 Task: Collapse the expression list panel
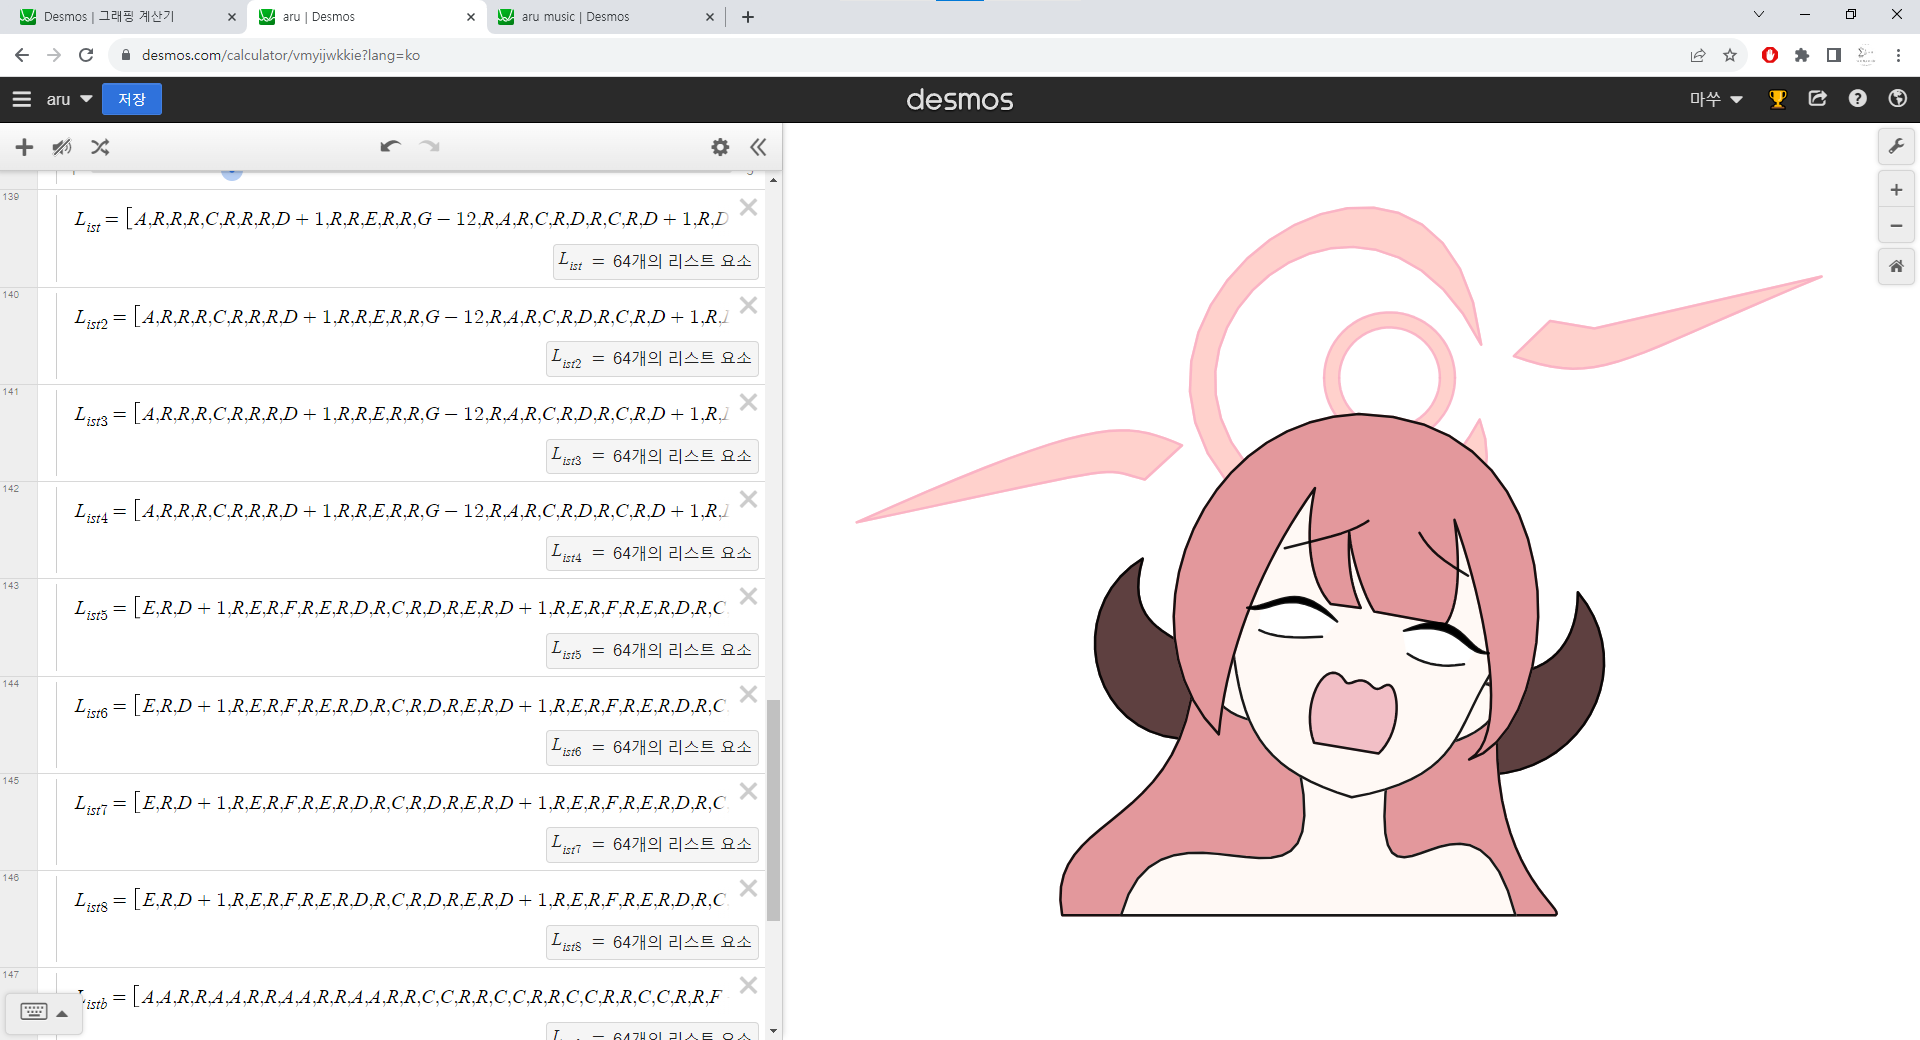click(758, 148)
